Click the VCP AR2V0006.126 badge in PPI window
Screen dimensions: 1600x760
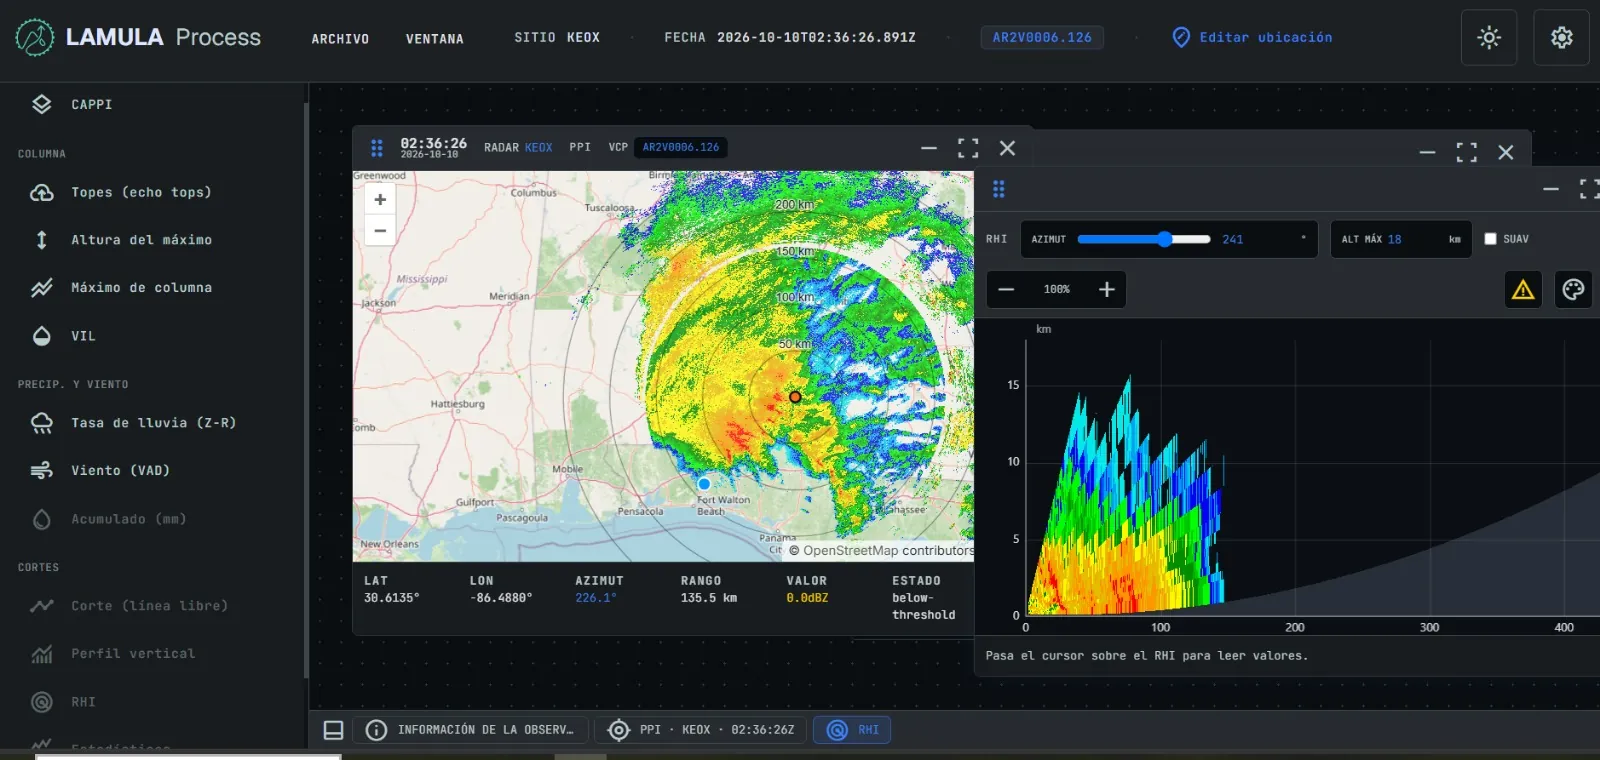(681, 148)
